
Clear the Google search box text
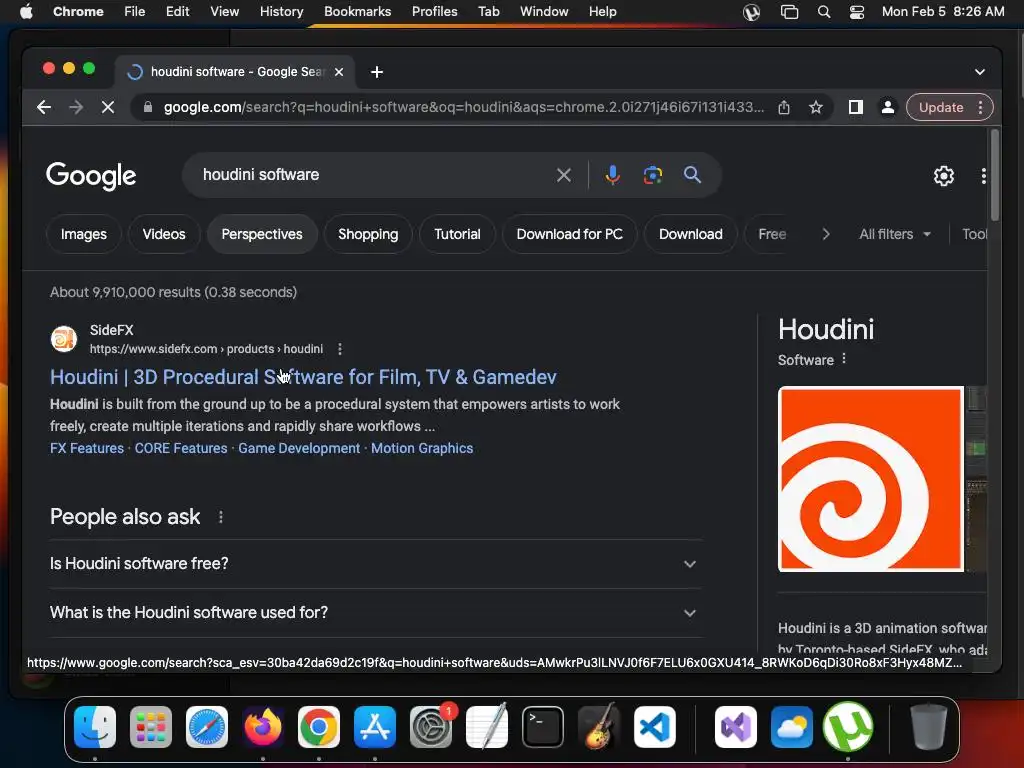(564, 175)
